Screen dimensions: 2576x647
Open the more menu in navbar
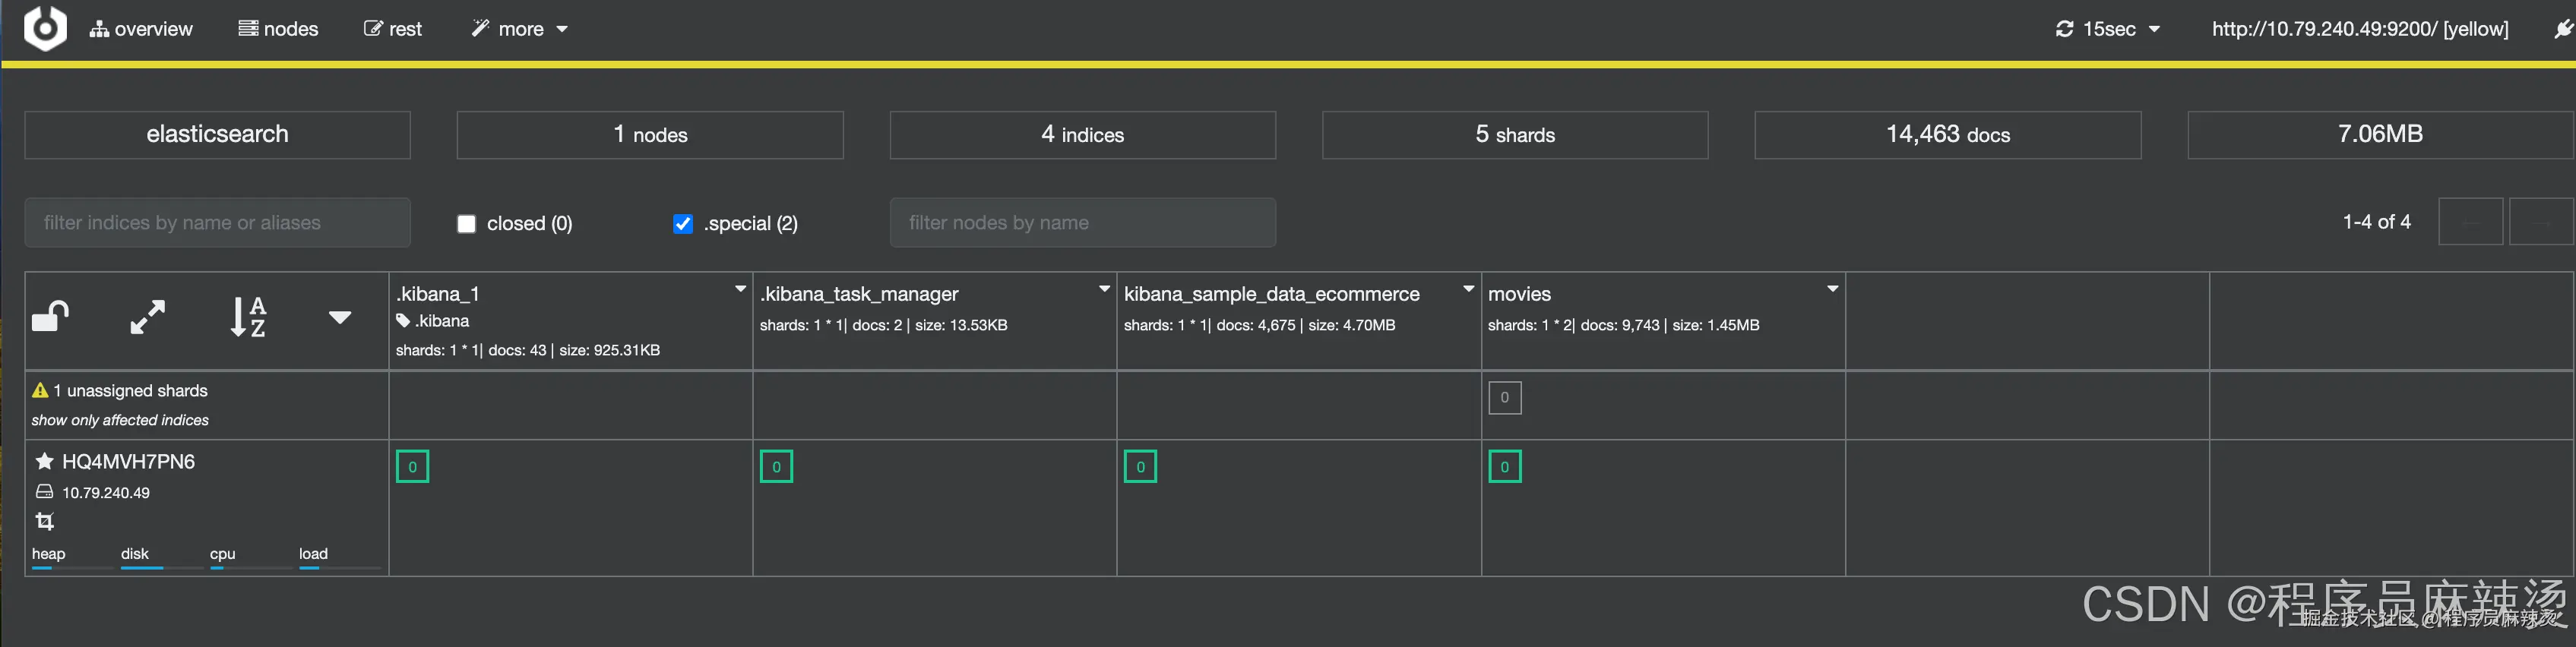pos(520,29)
